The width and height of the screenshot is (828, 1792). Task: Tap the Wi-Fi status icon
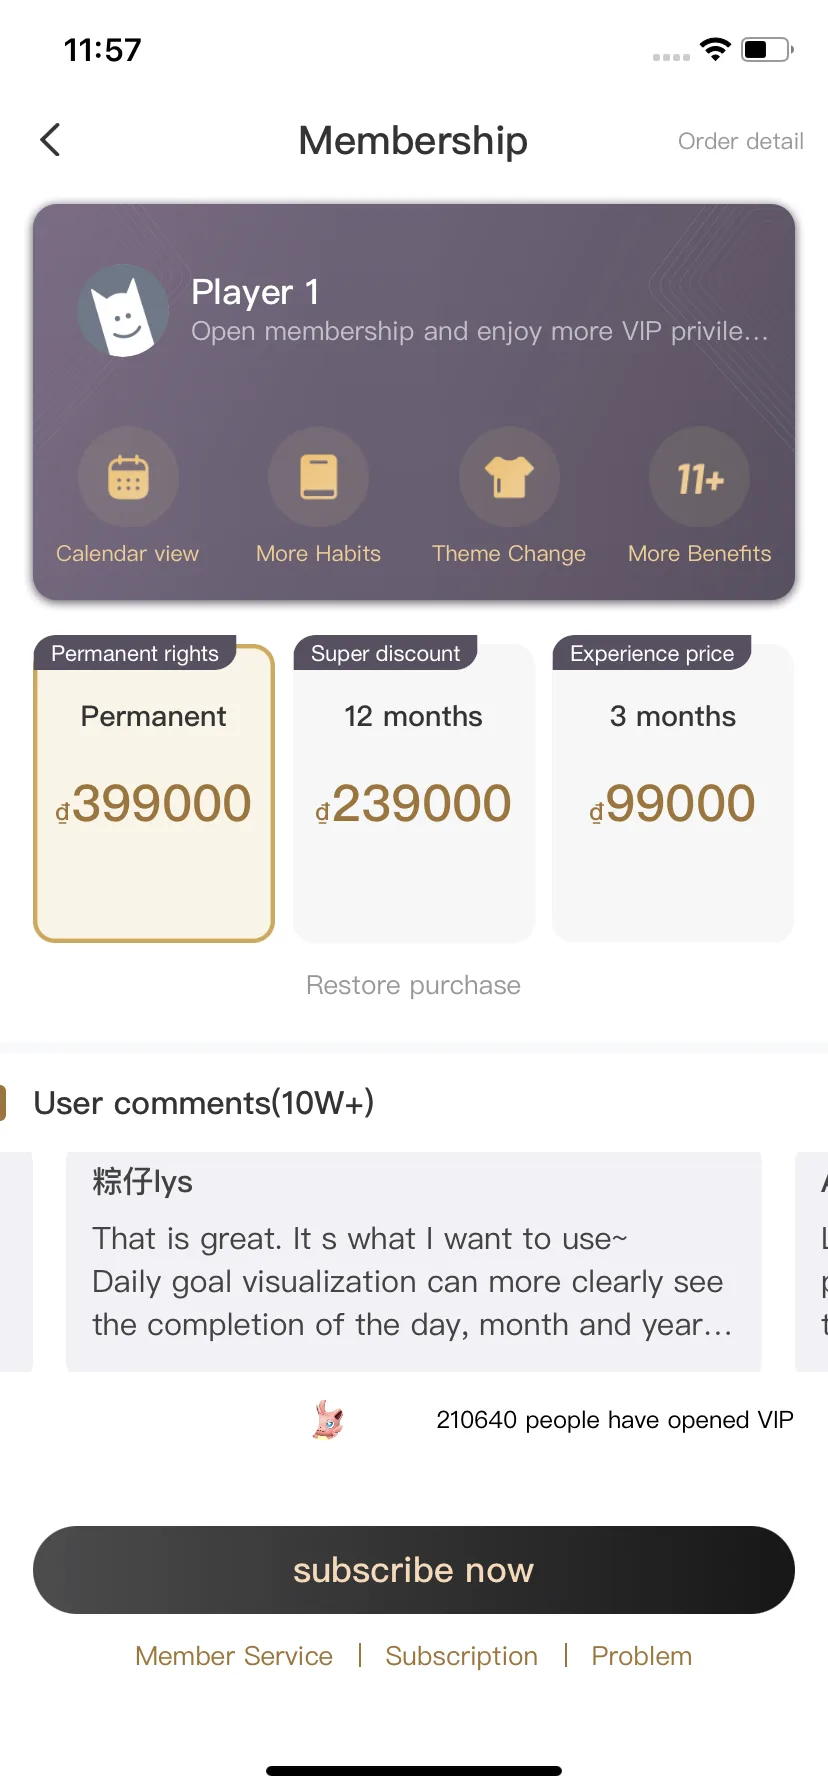point(715,49)
